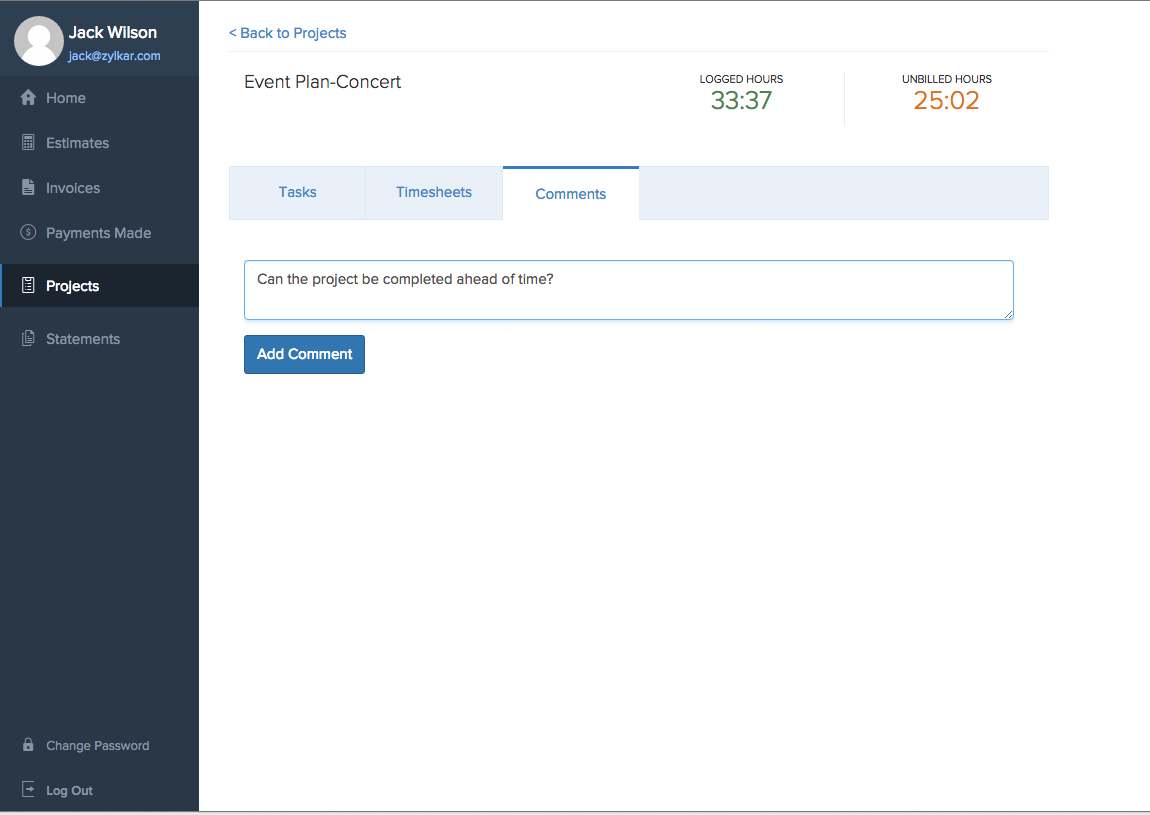Screen dimensions: 1150x815
Task: Click the jack@zylkar.com email address
Action: coord(114,57)
